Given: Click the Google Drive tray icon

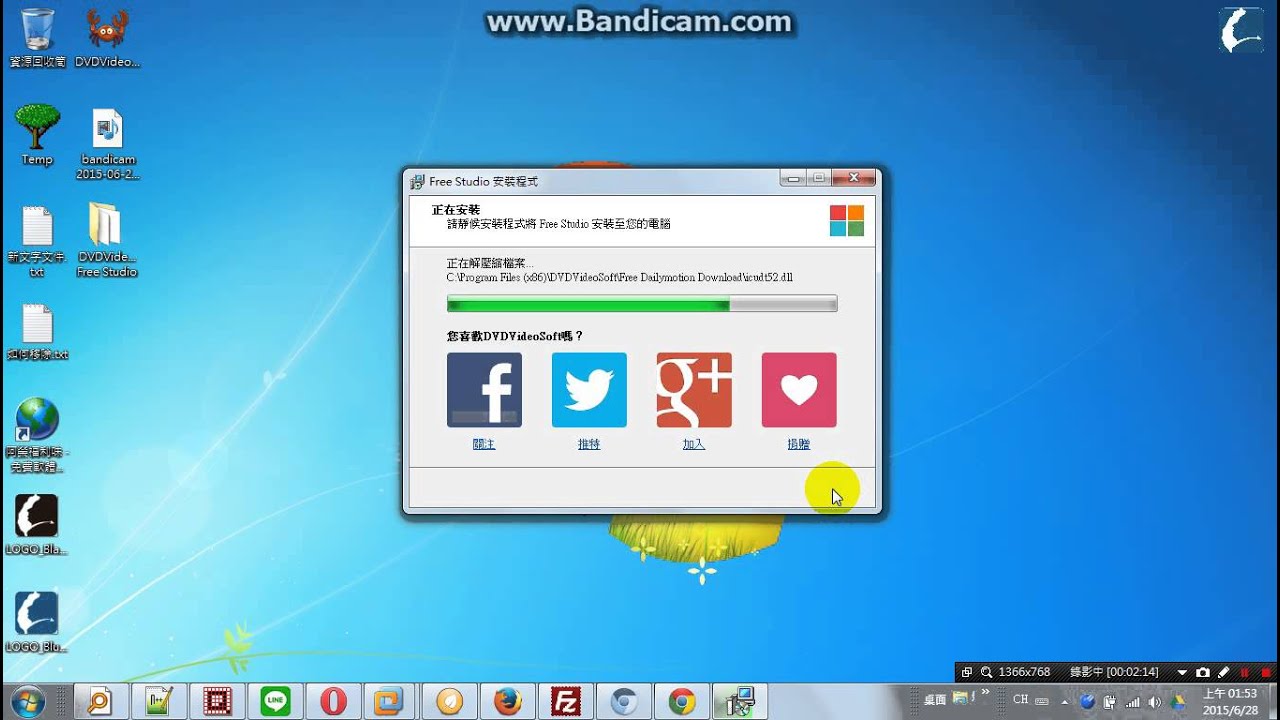Looking at the screenshot, I should pyautogui.click(x=1177, y=701).
